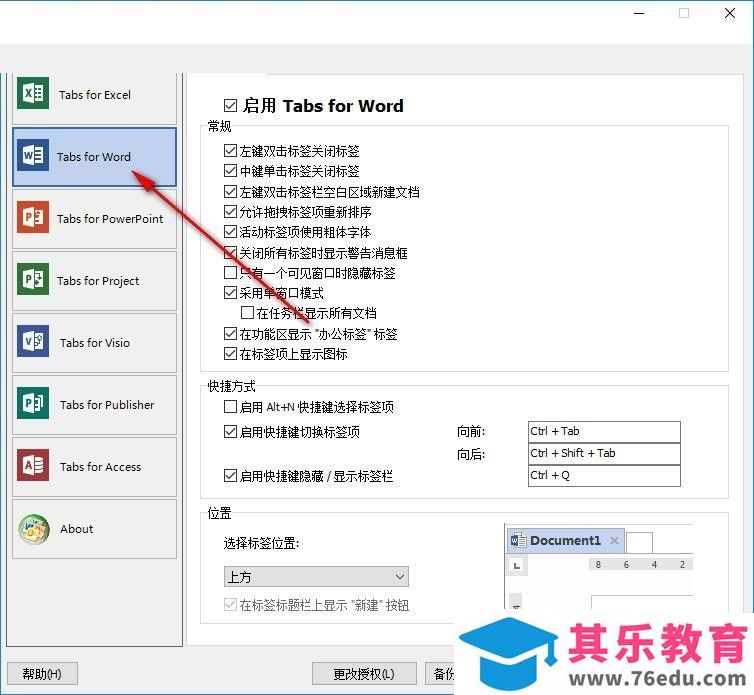This screenshot has width=754, height=695.
Task: Open Tabs for Project settings
Action: pyautogui.click(x=94, y=281)
